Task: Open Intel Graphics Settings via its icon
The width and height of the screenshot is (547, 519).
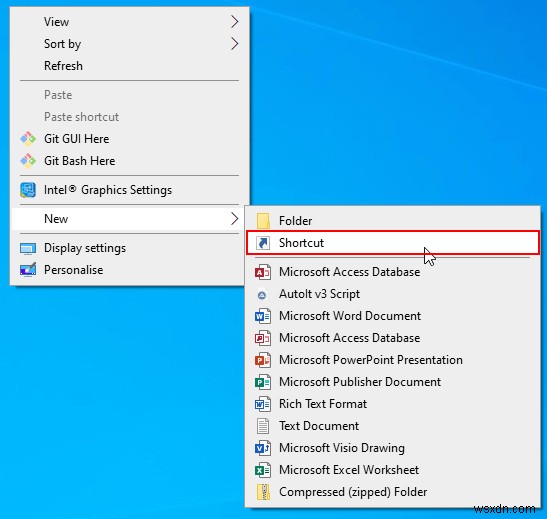Action: 28,190
